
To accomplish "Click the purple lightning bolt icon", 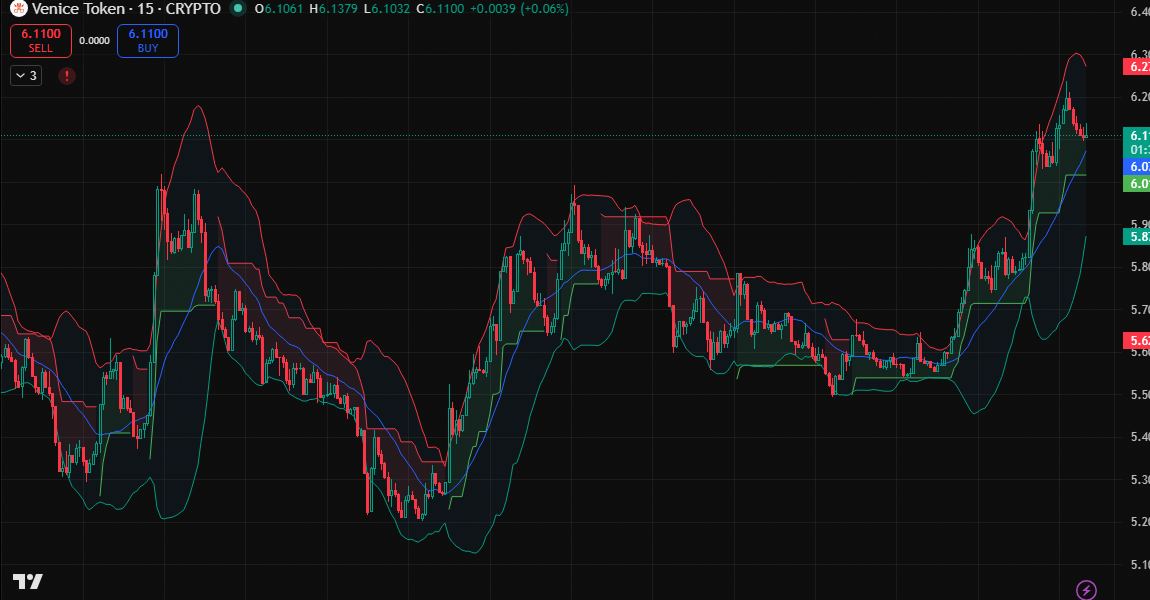I will coord(1086,589).
